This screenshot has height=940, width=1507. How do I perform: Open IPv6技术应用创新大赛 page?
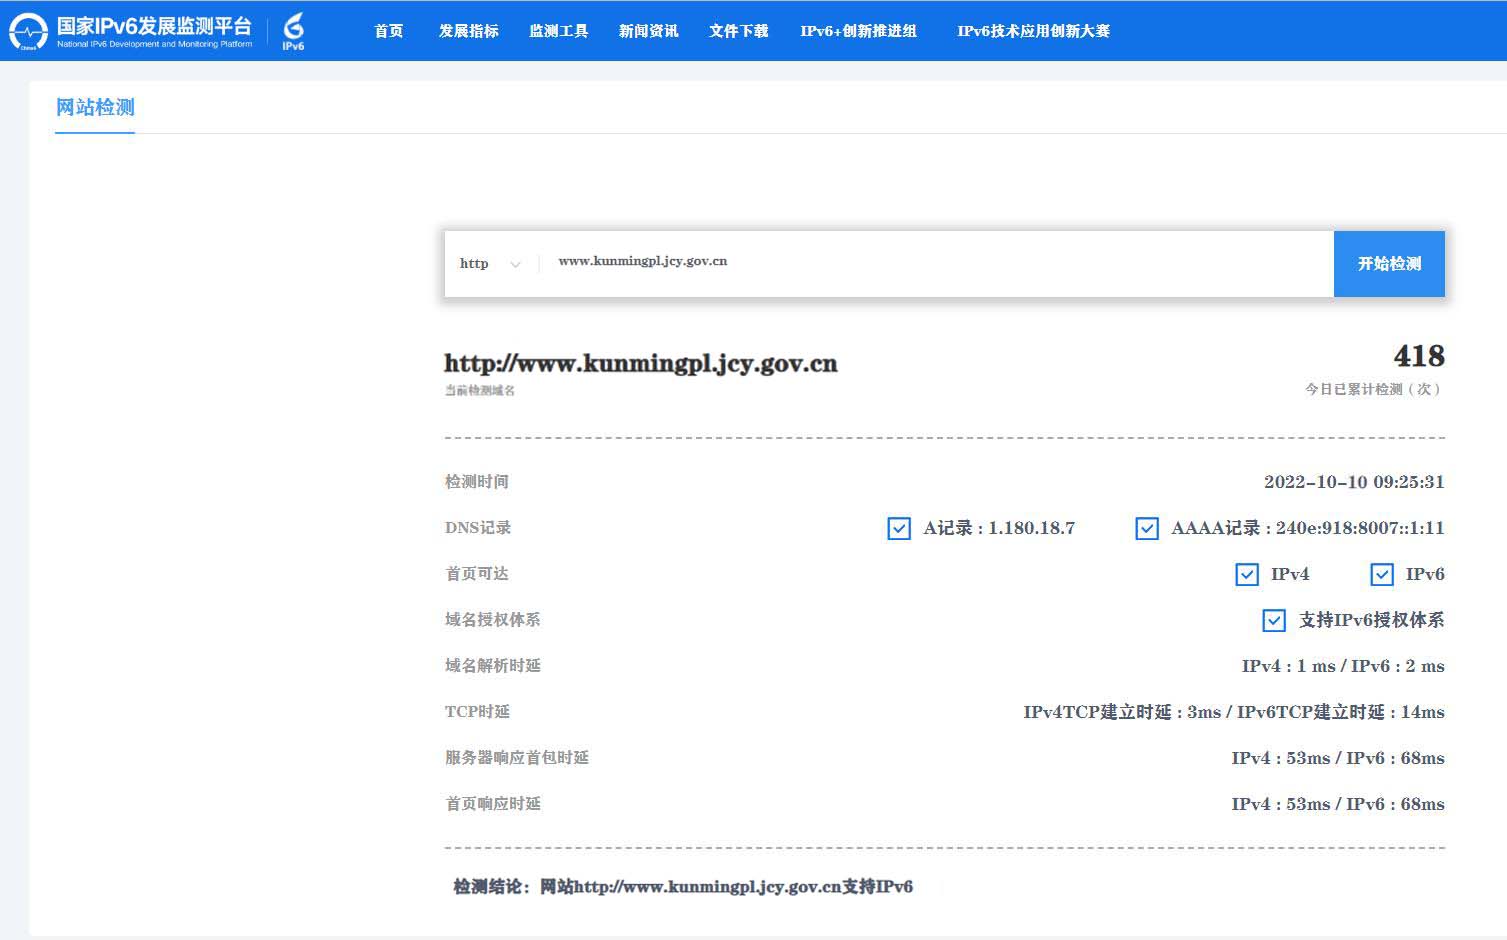click(x=1033, y=31)
